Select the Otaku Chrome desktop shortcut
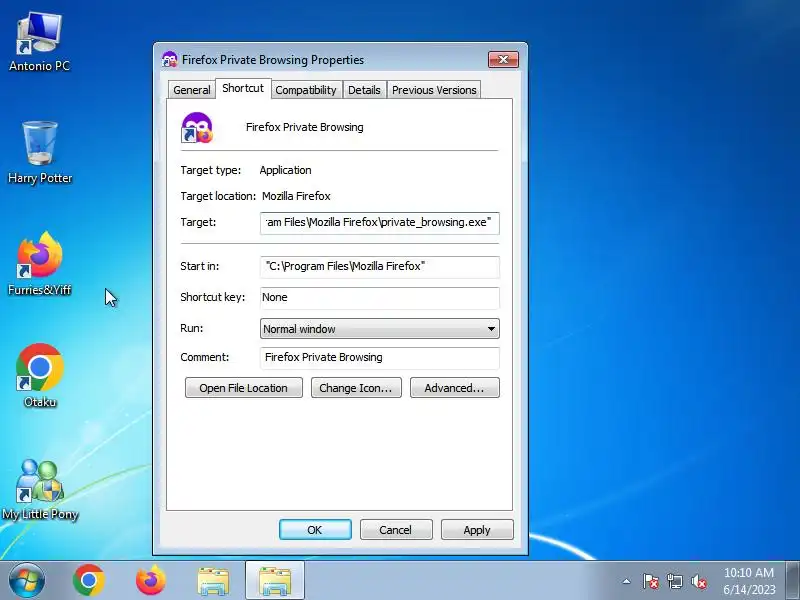Screen dimensions: 800x600 point(40,375)
